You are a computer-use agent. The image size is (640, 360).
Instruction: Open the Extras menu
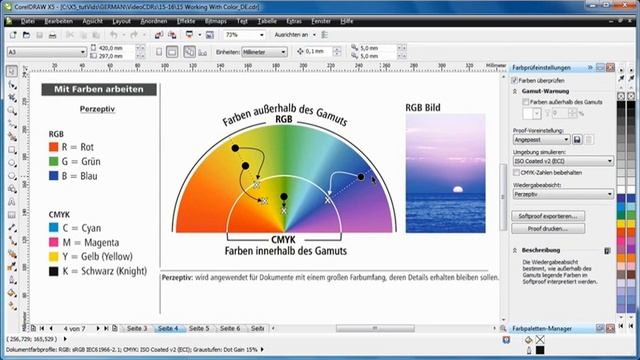[294, 21]
